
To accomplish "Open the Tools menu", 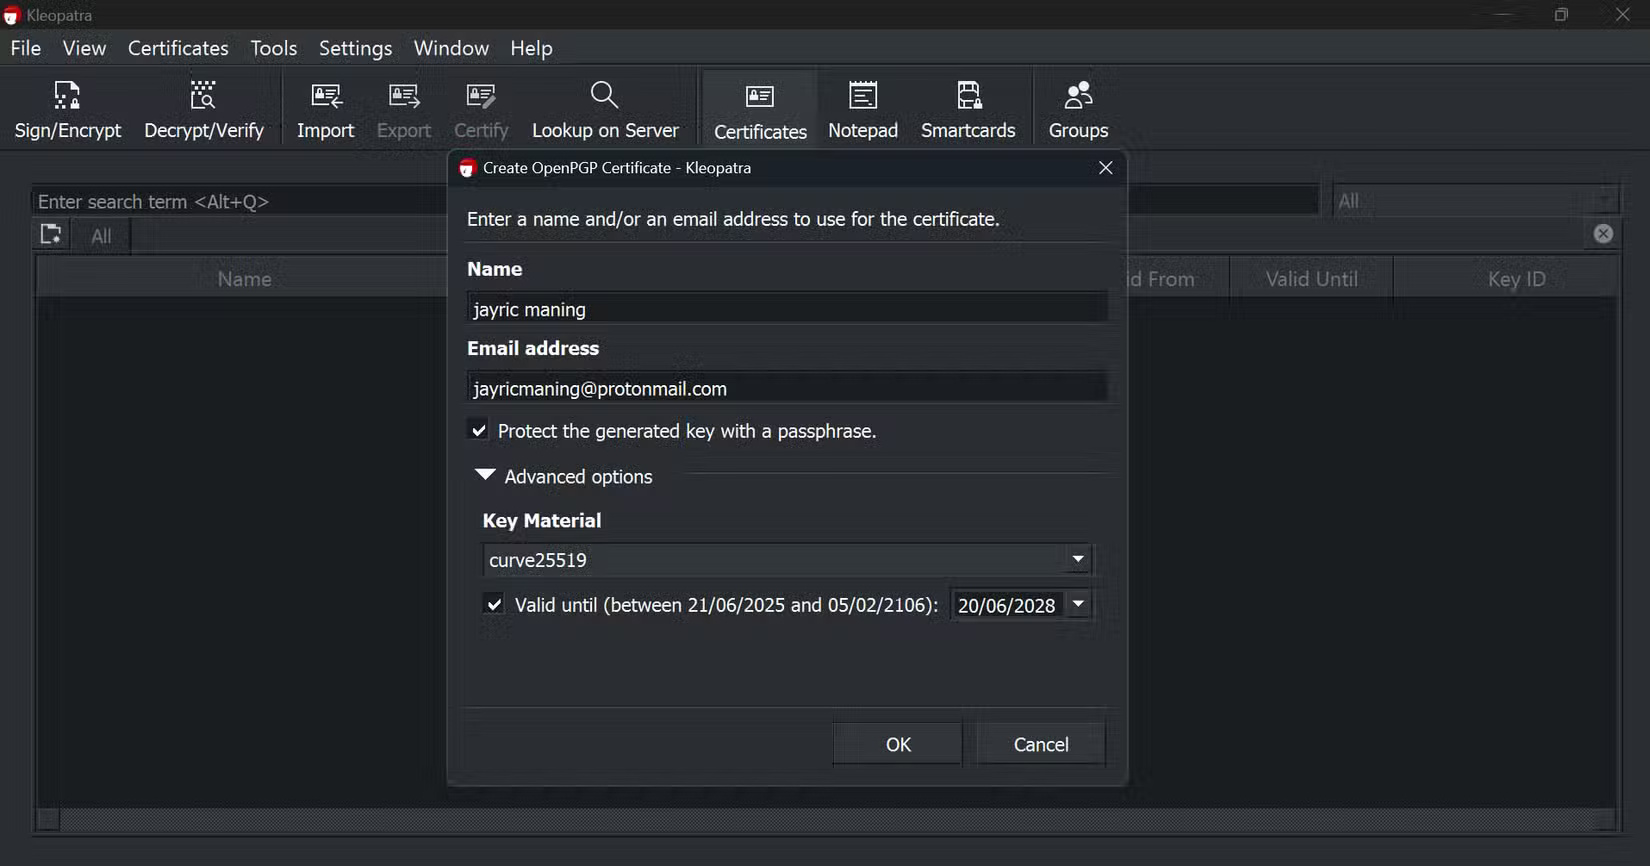I will pos(273,48).
